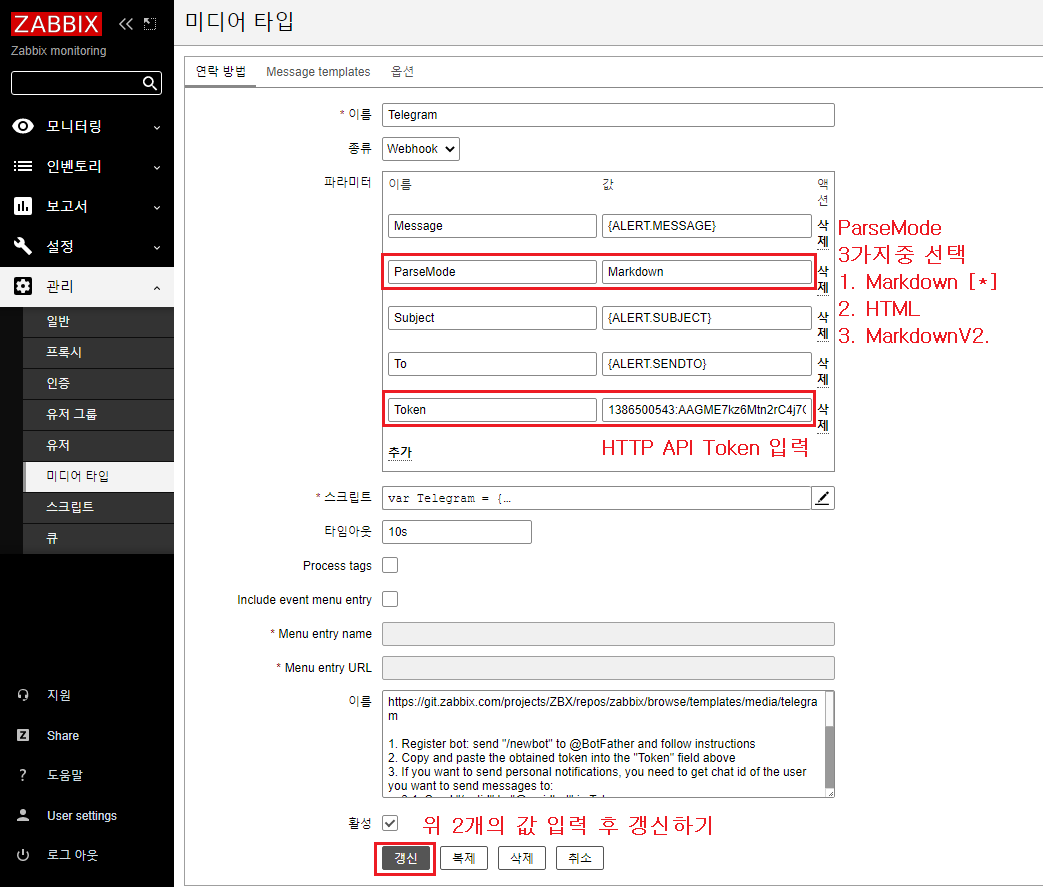Screen dimensions: 1043x887
Task: Click the question mark icon for 도움말
Action: pyautogui.click(x=23, y=775)
